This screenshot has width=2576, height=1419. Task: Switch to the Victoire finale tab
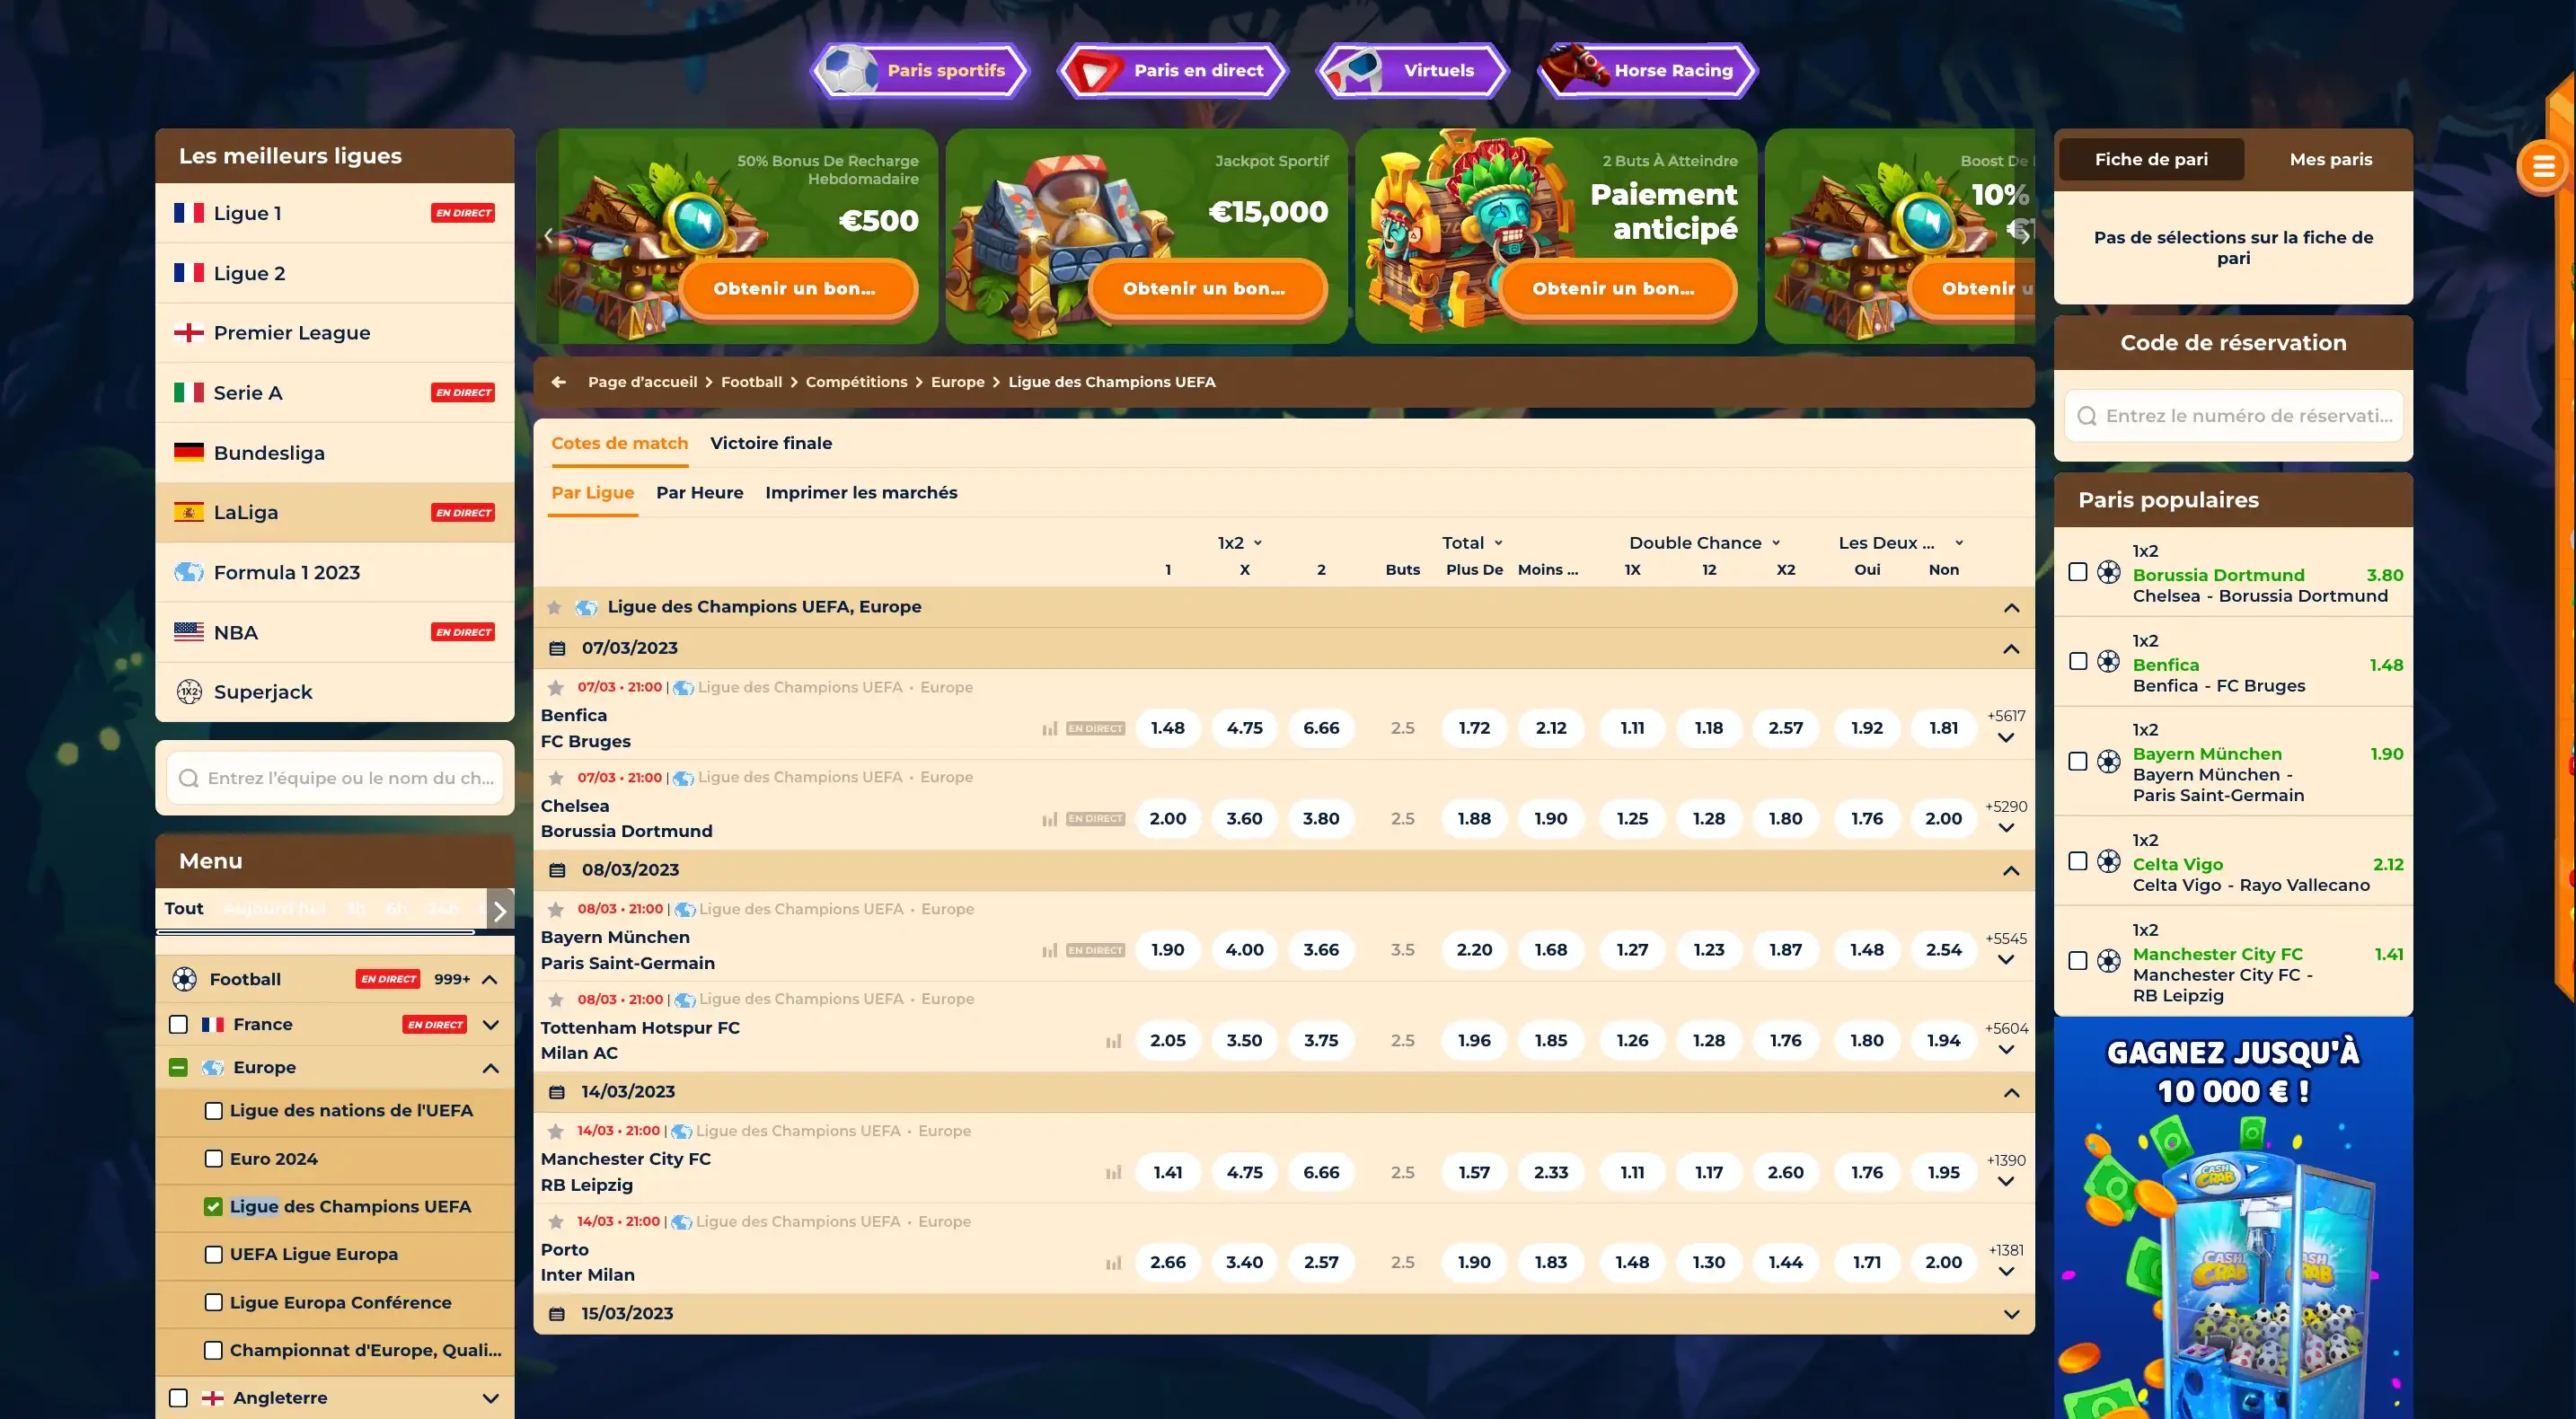point(770,443)
